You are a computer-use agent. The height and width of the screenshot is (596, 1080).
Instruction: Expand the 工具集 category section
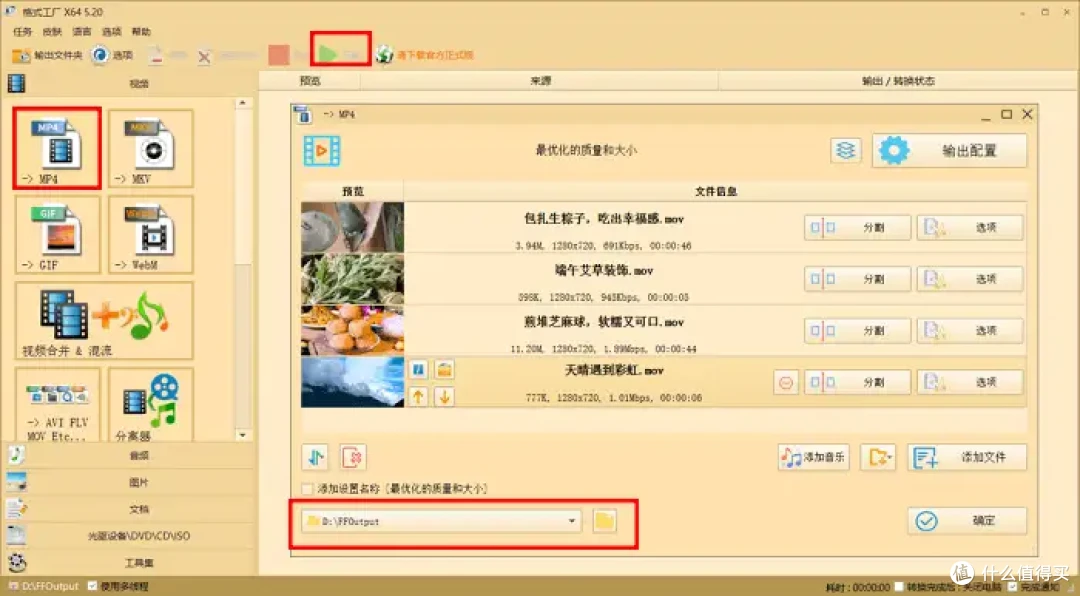coord(129,562)
